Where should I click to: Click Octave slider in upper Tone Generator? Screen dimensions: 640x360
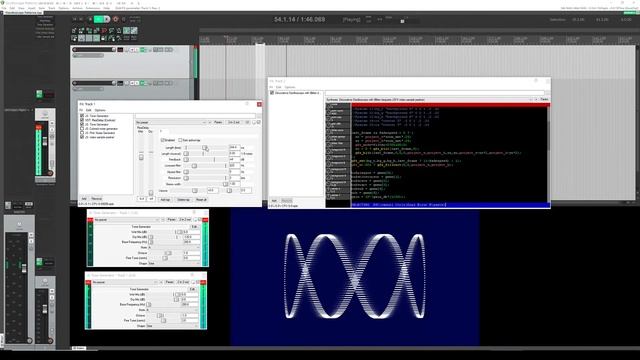[167, 253]
